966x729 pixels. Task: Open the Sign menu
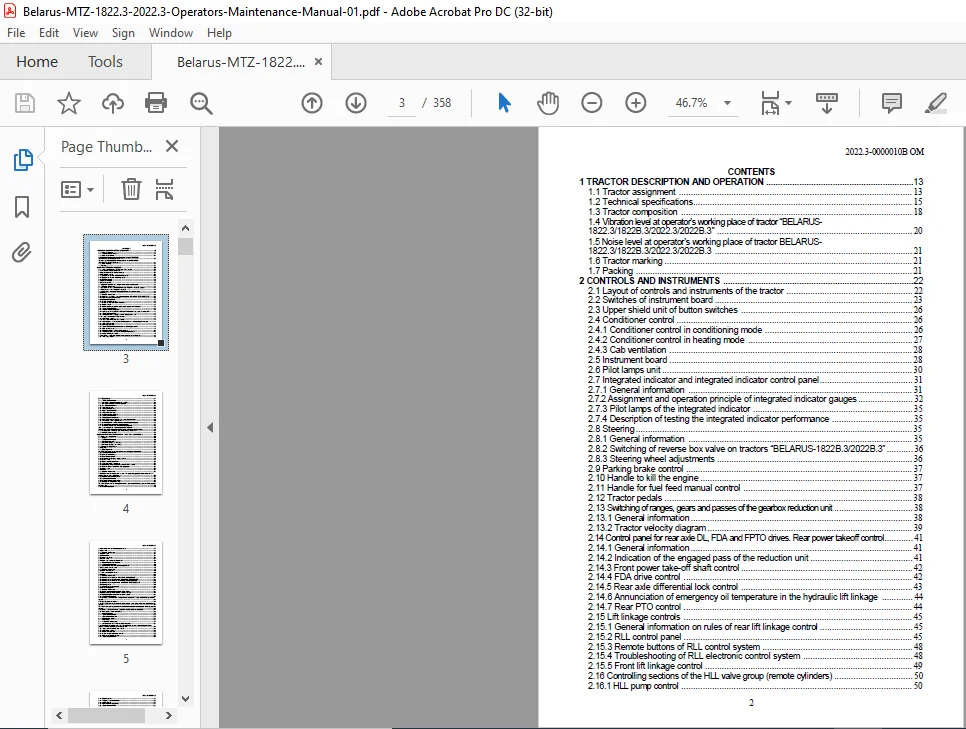coord(123,33)
